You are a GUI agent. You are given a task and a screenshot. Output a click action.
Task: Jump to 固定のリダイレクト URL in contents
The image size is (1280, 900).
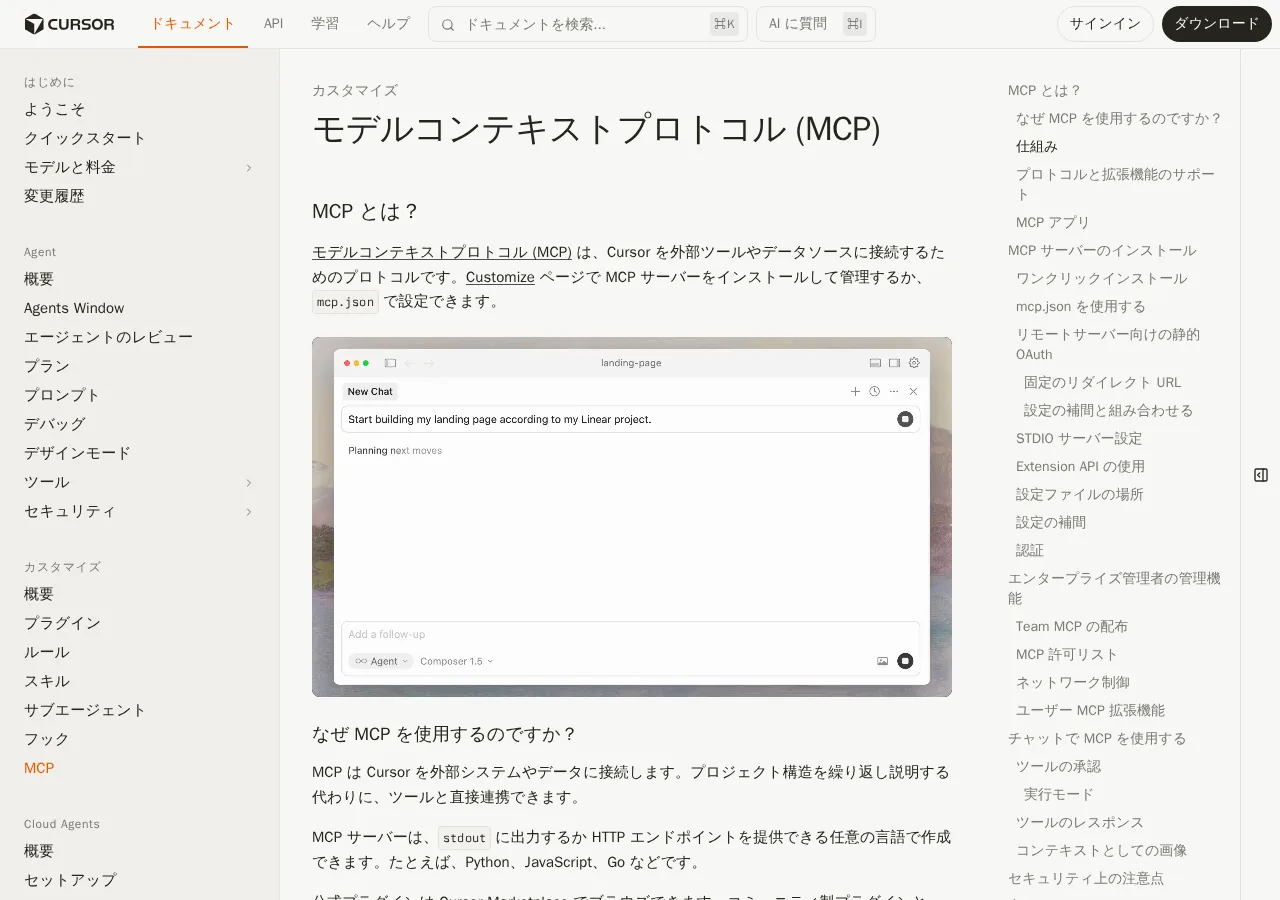(1103, 383)
